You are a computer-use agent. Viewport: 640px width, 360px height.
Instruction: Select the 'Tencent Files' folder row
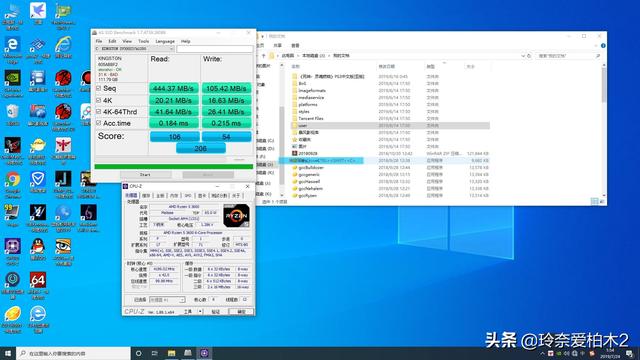[391, 118]
